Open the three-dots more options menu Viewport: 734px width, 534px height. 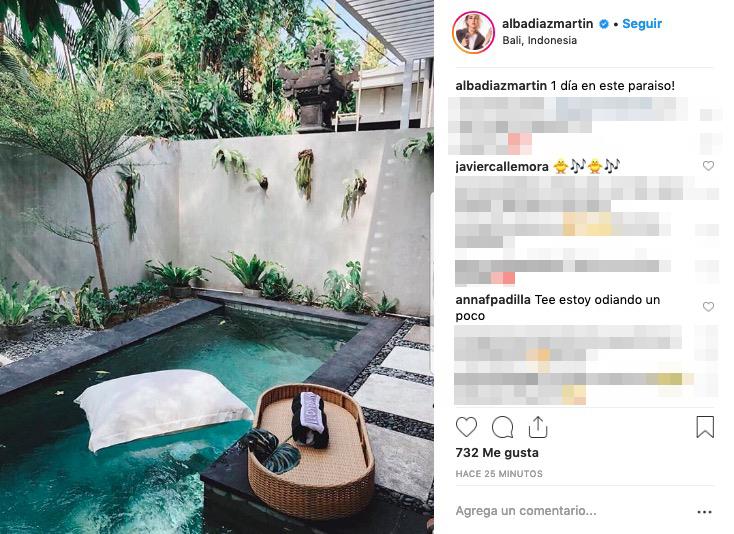(x=705, y=512)
